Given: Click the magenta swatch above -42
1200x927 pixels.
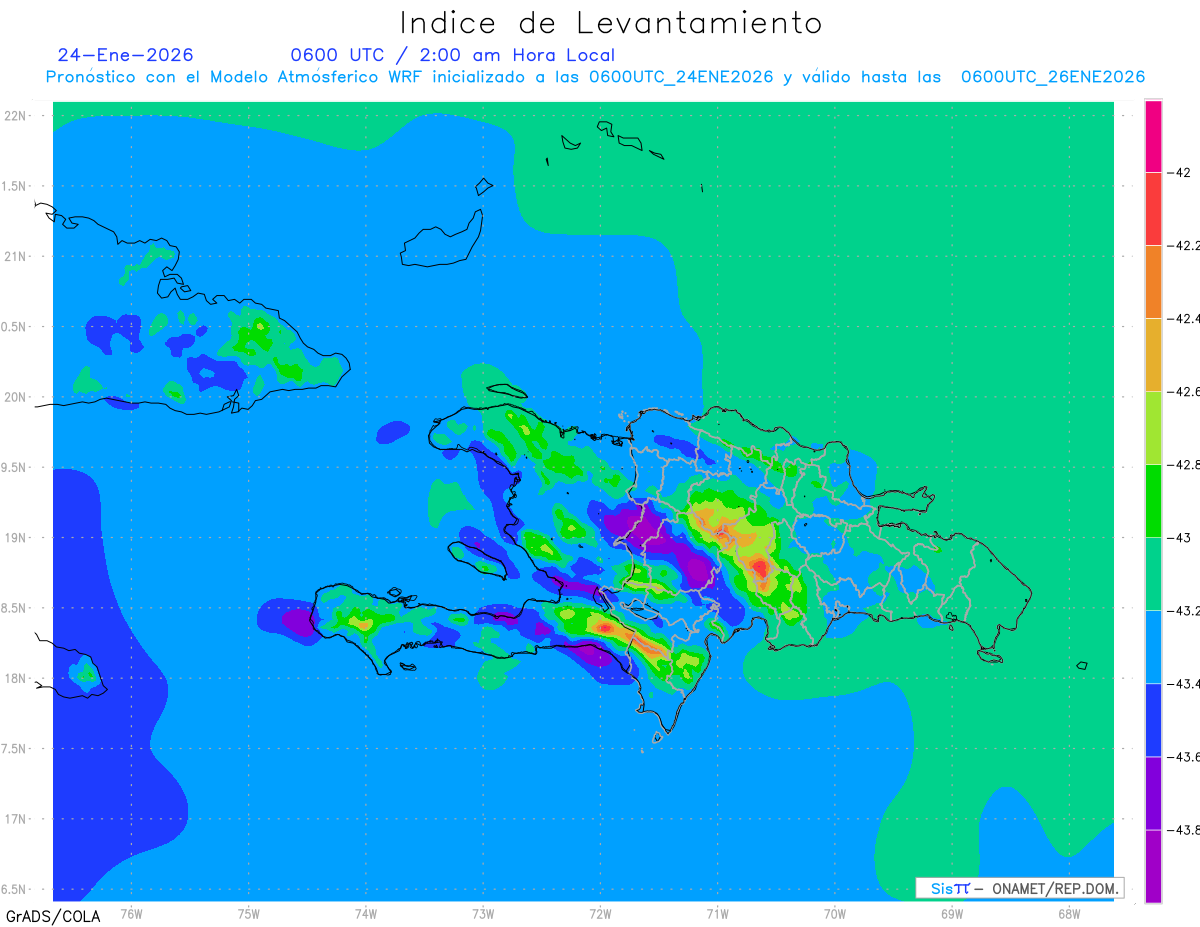Looking at the screenshot, I should point(1153,136).
